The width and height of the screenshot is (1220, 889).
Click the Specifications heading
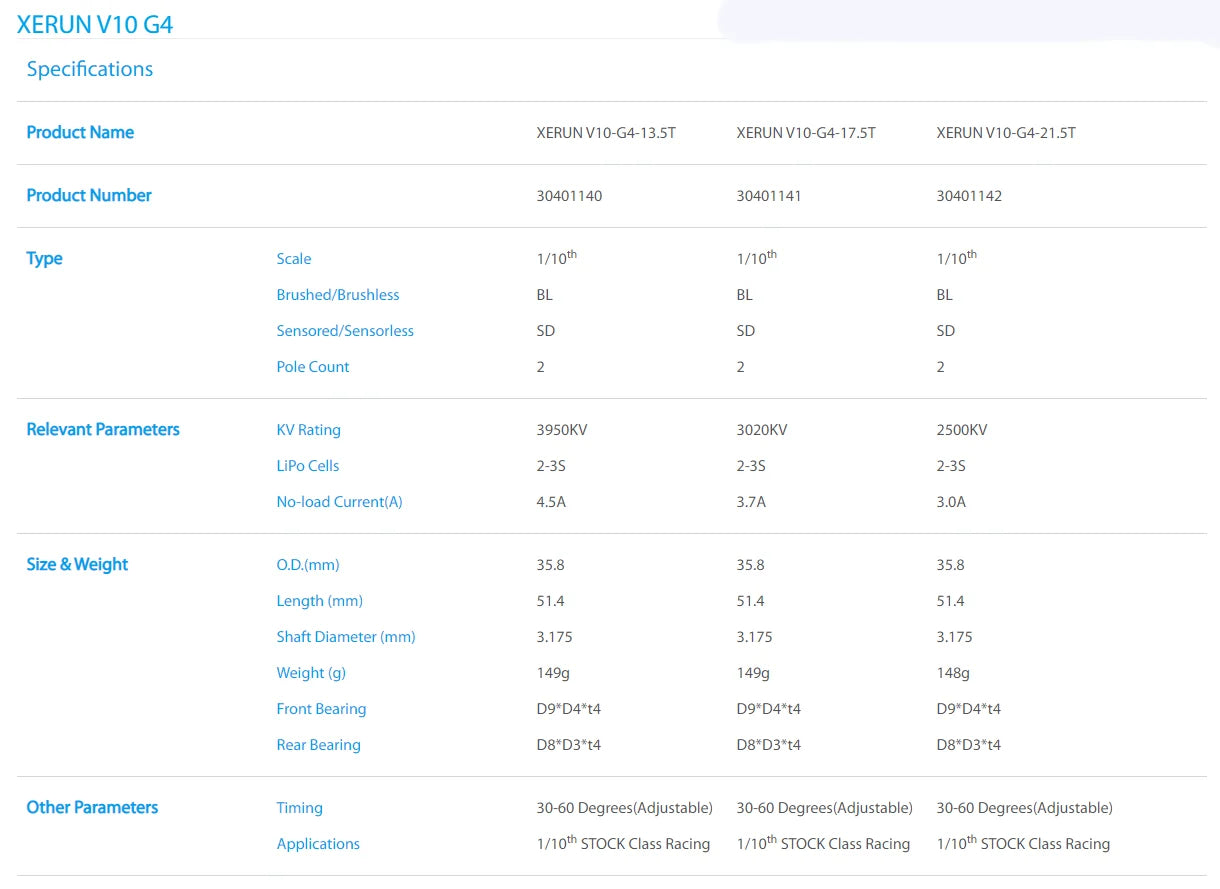pyautogui.click(x=90, y=69)
